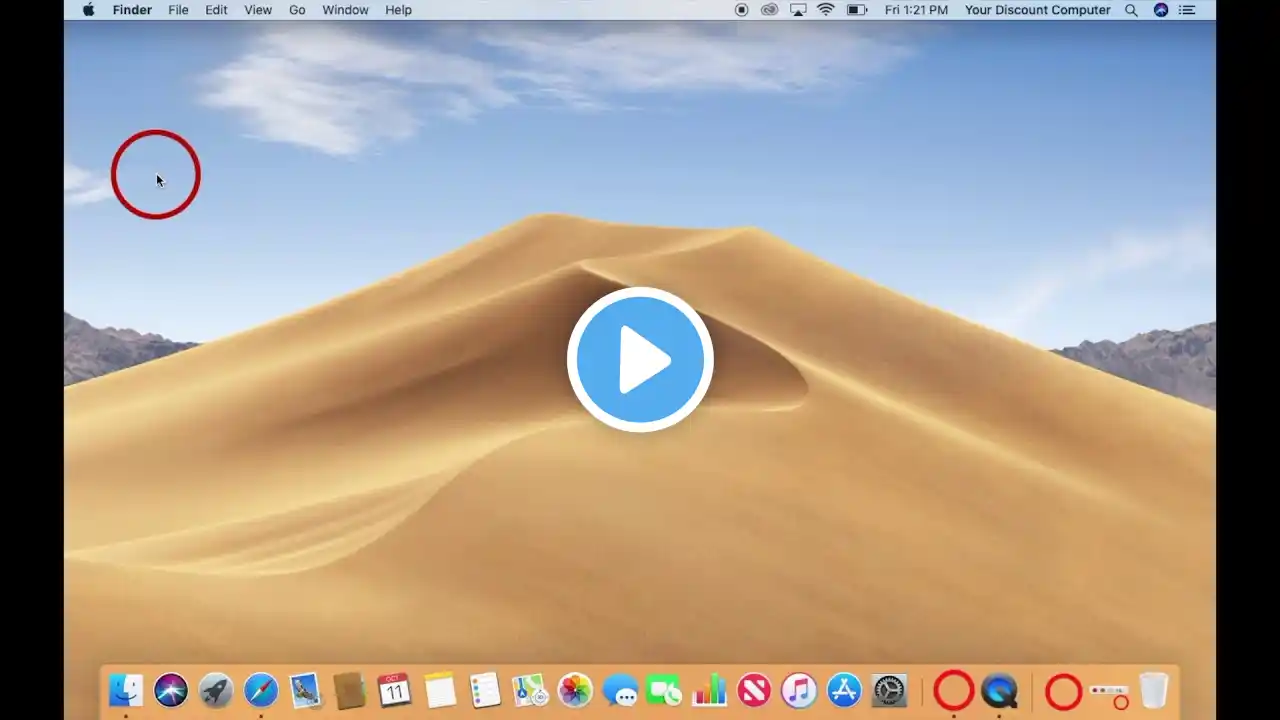Open the App Store
1280x720 pixels.
coord(844,690)
